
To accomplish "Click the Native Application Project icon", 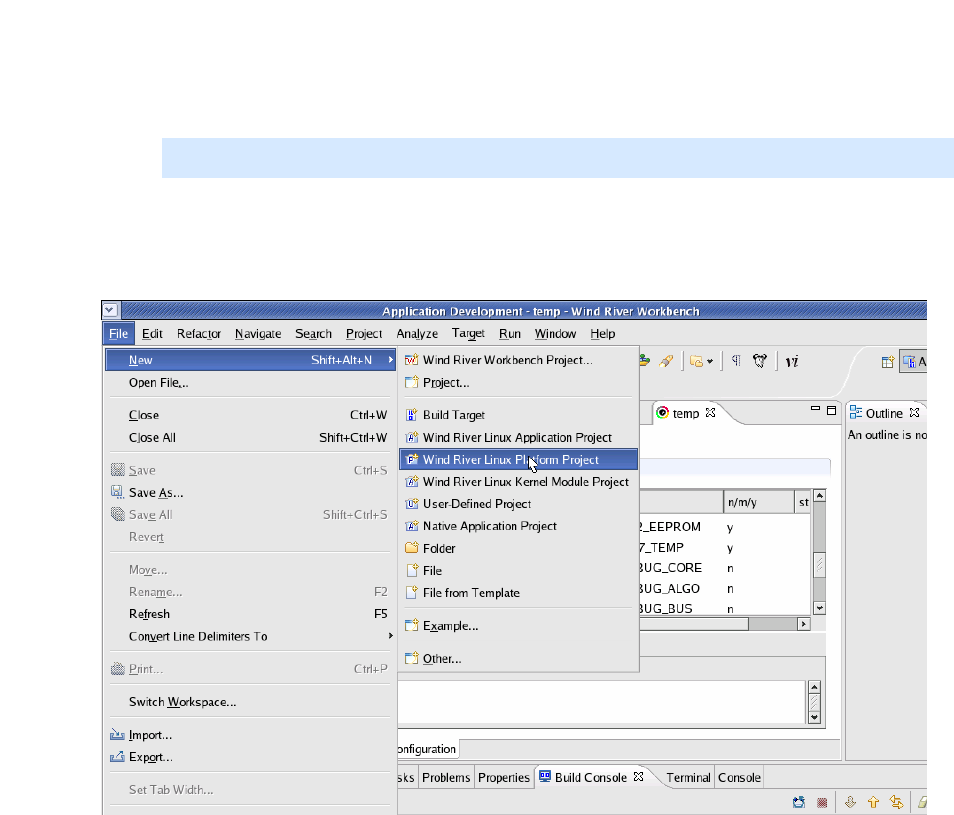I will (412, 525).
